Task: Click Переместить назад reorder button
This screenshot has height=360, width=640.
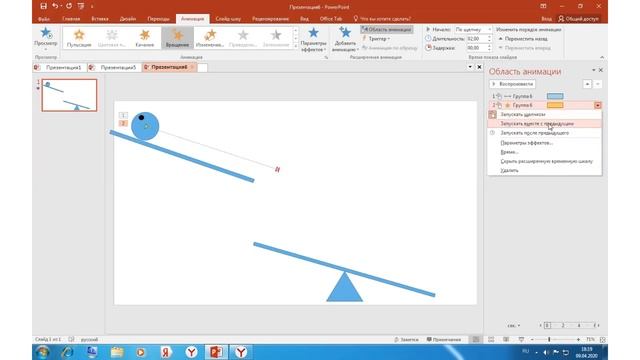Action: [523, 39]
